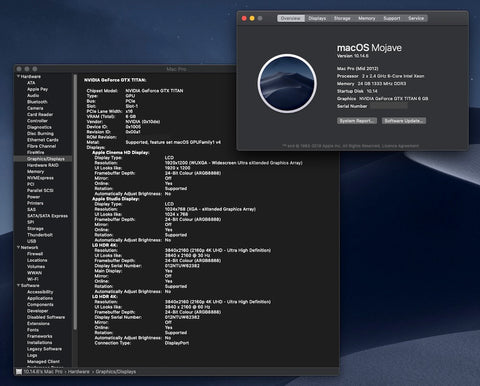Select SATA/SATA Express in the sidebar
The height and width of the screenshot is (386, 480).
[x=47, y=216]
